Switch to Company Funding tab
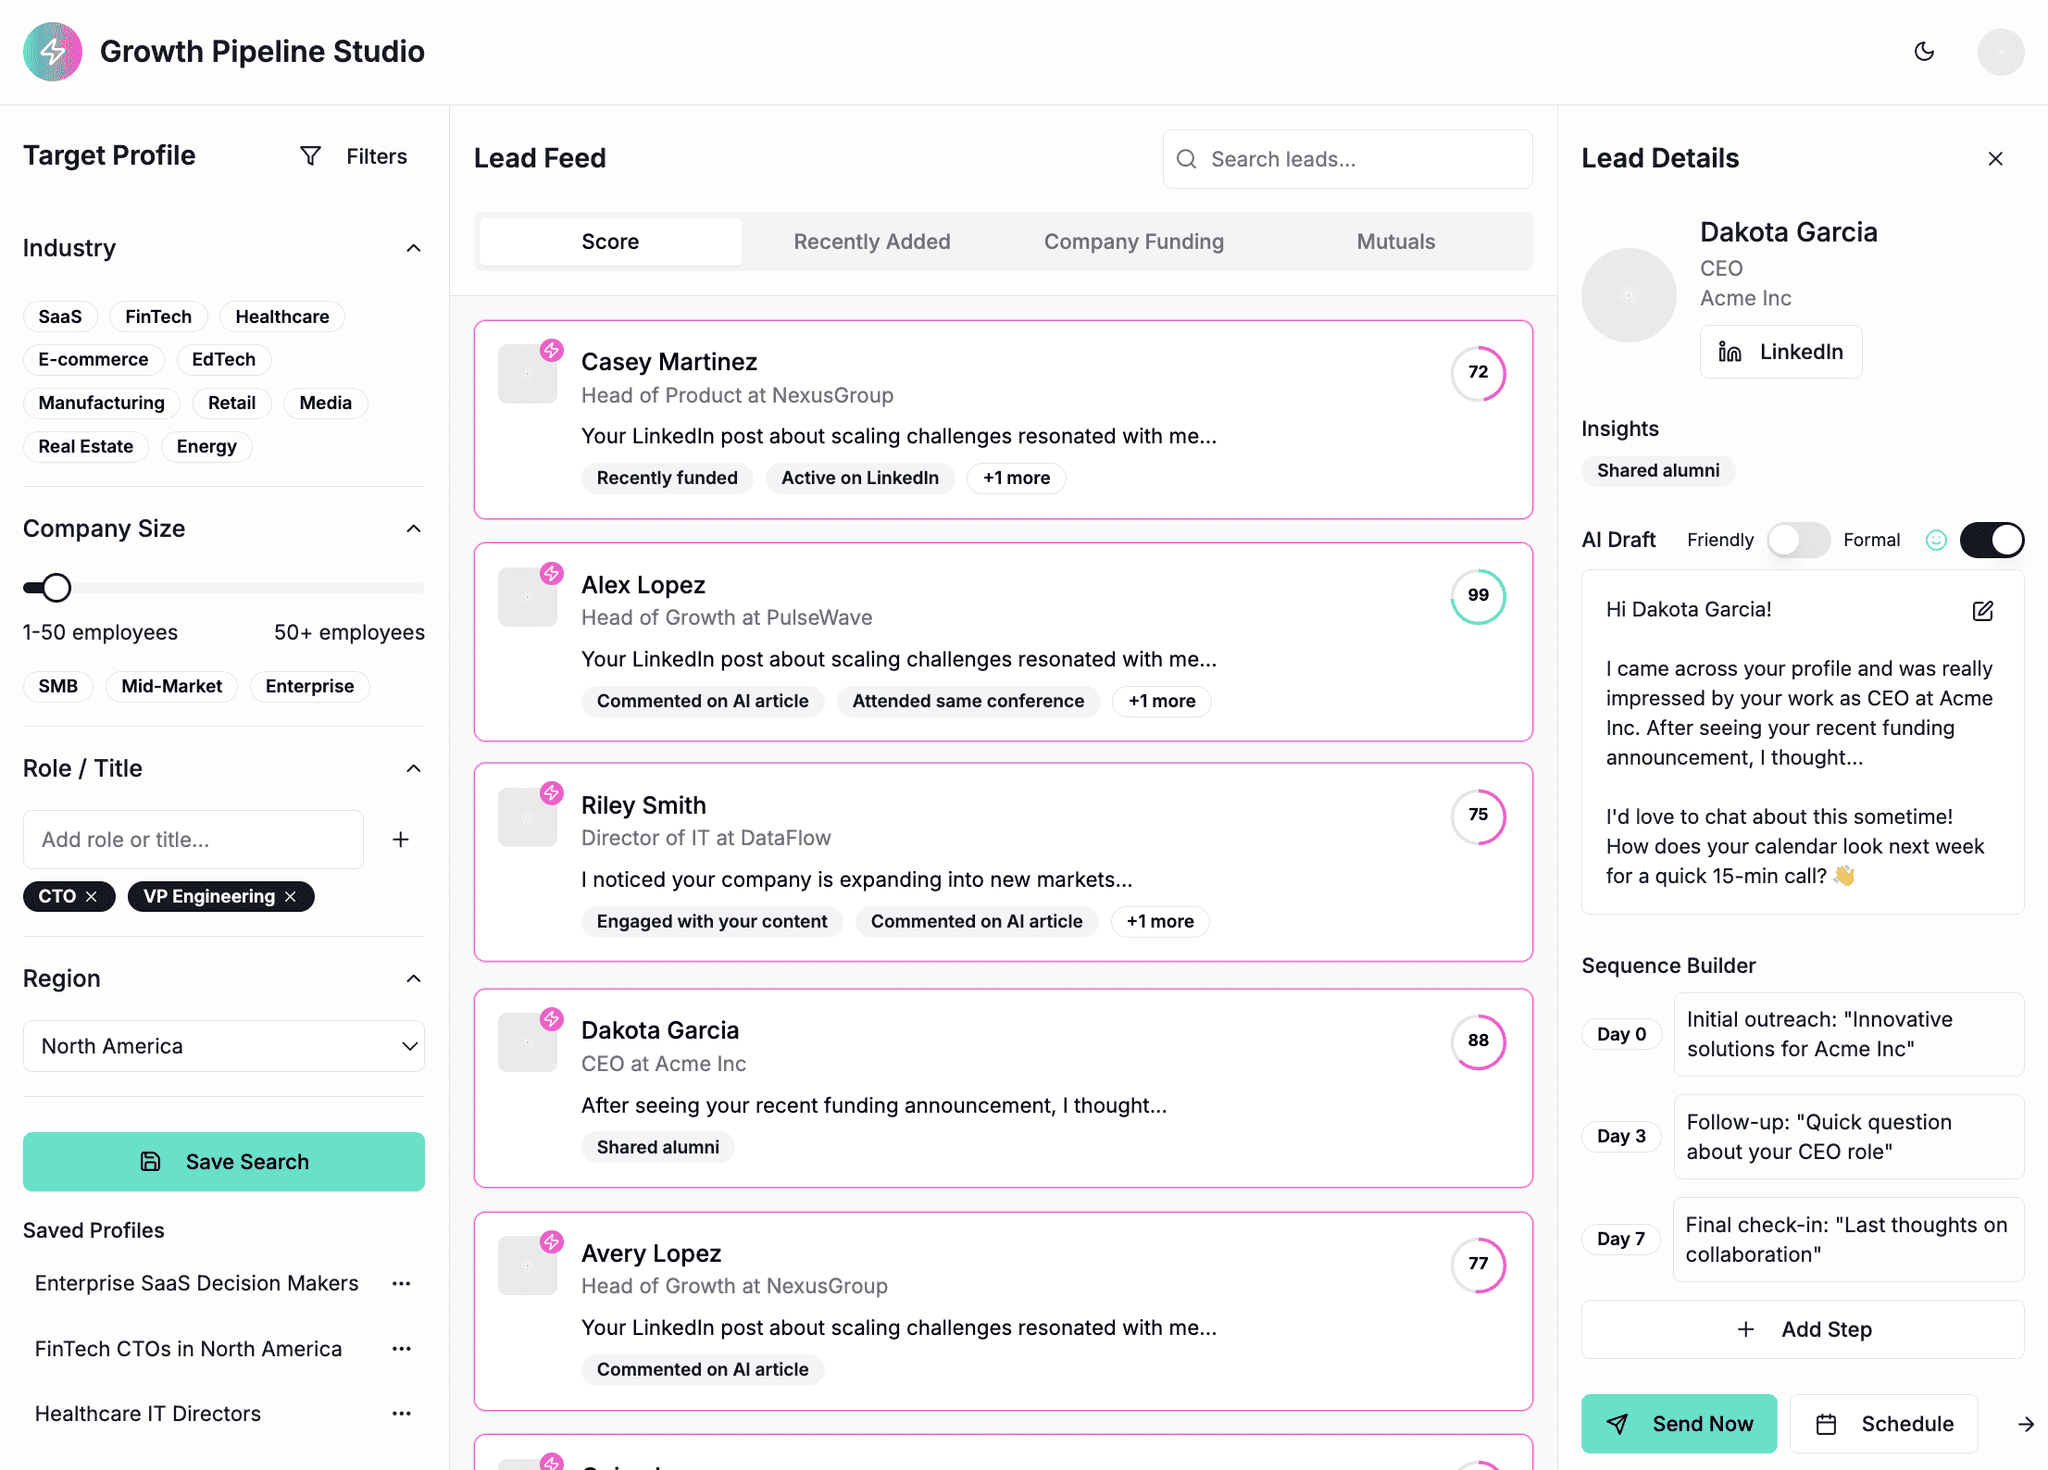 pos(1133,242)
